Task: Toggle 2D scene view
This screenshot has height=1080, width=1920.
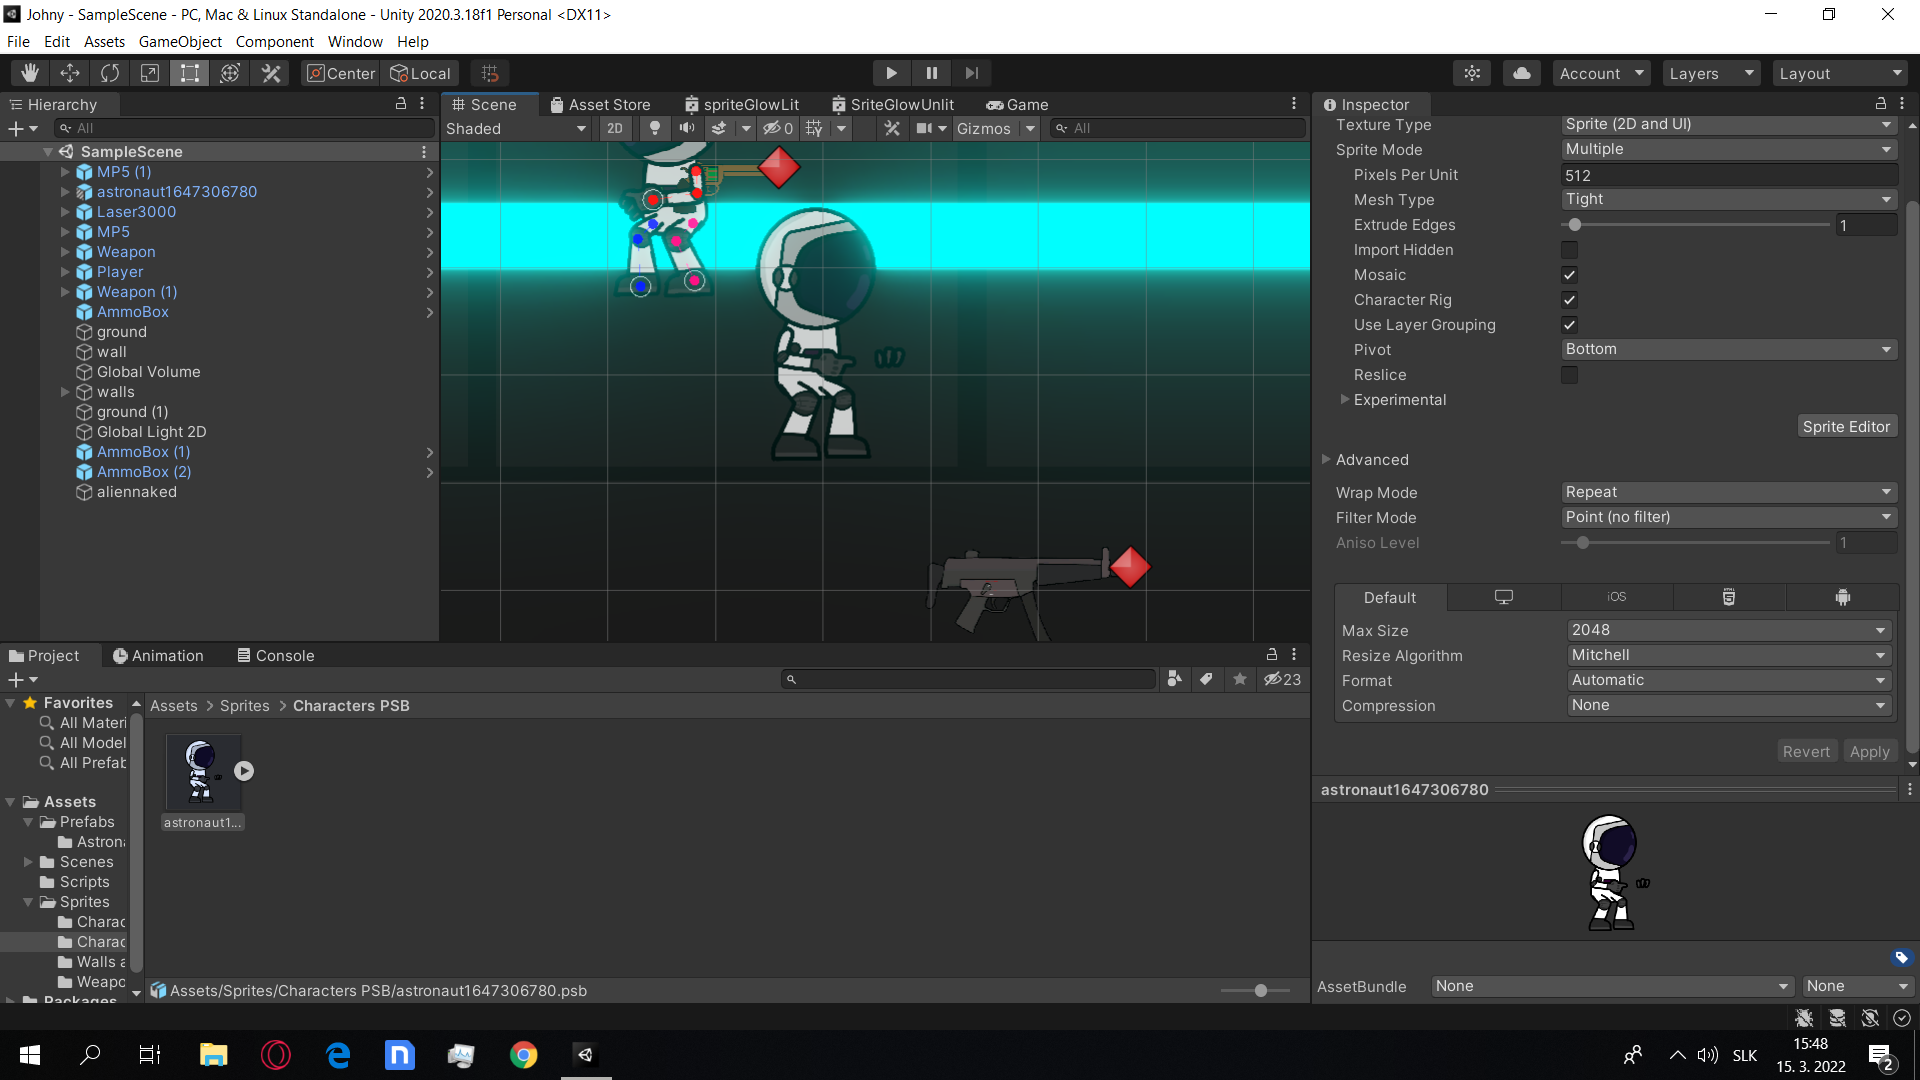Action: [615, 128]
